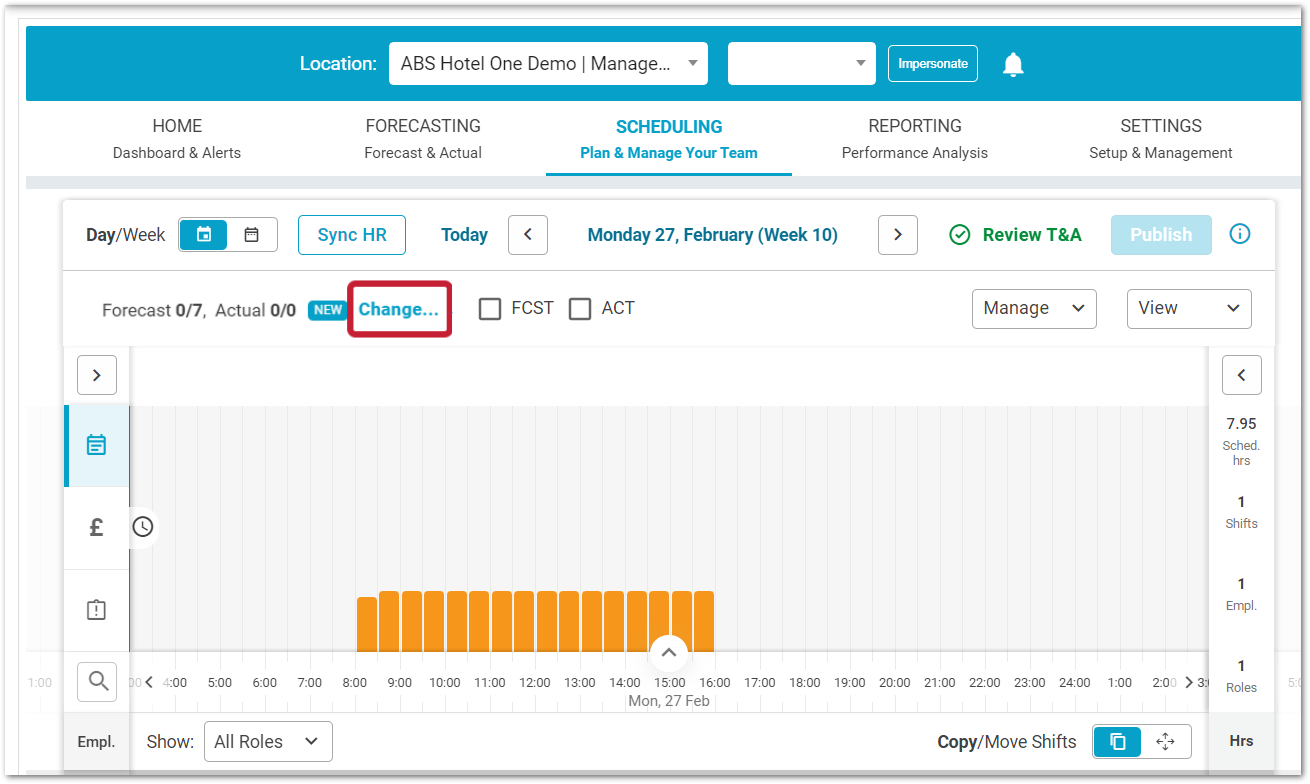Click the magnifier search icon

98,681
